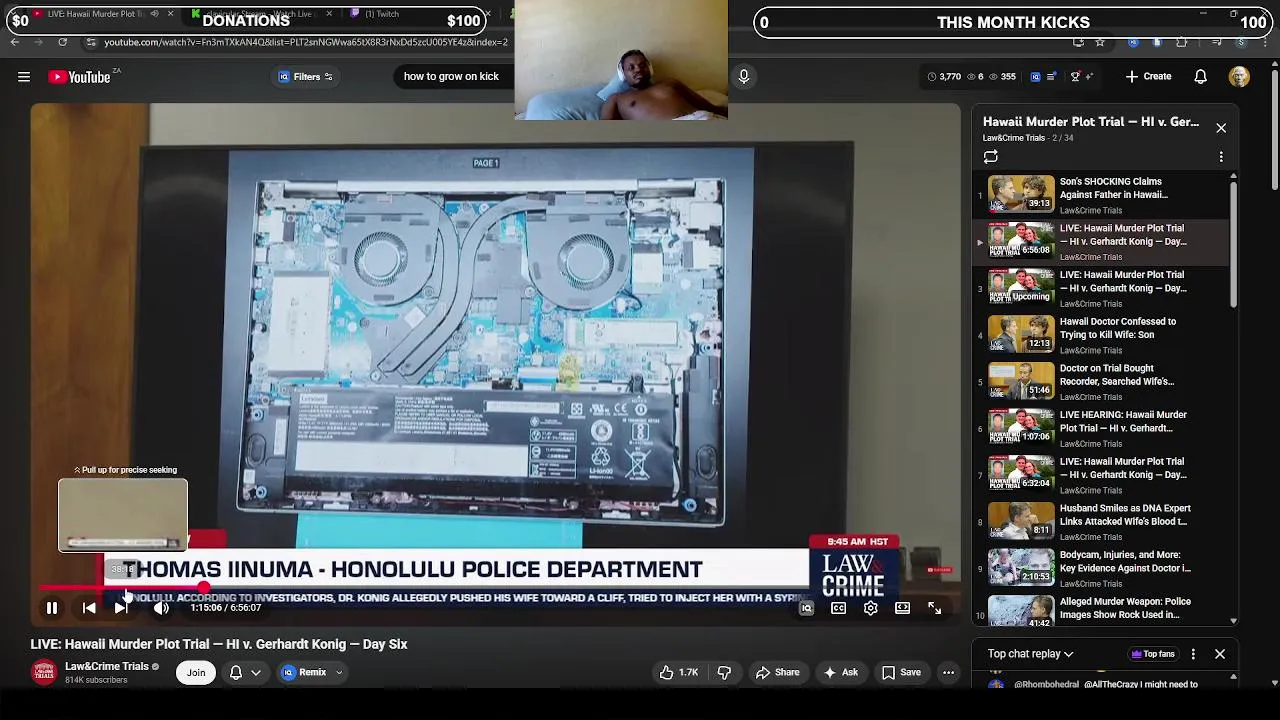Expand the Top chat replay dropdown
1280x720 pixels.
point(1030,654)
